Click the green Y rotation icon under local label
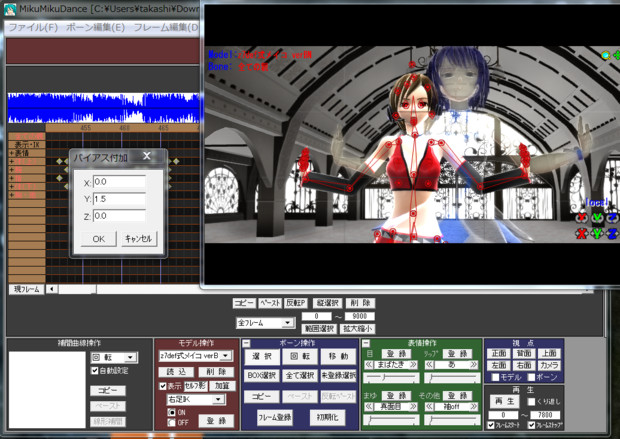 click(x=597, y=217)
